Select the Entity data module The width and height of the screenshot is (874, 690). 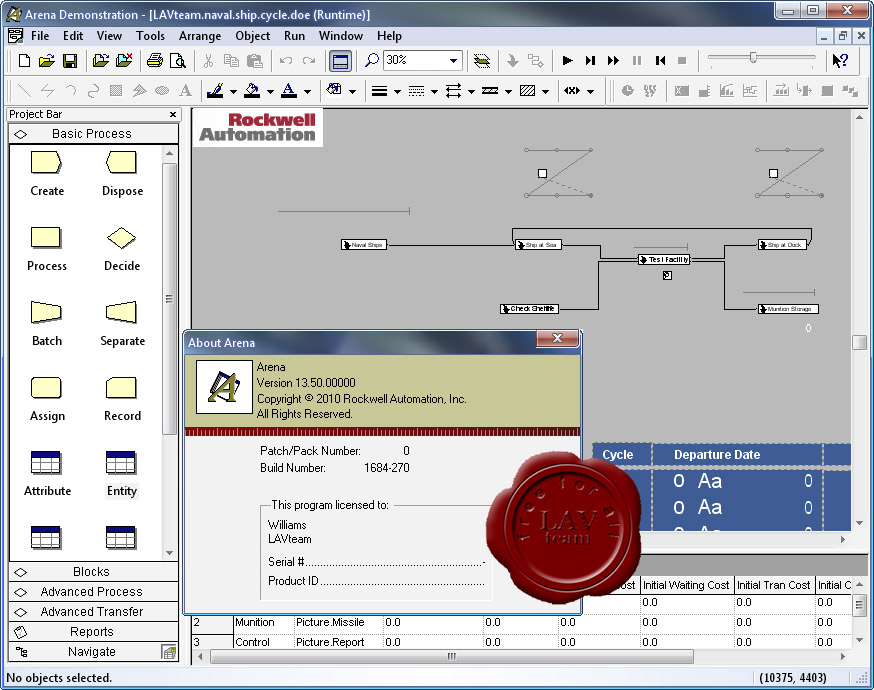tap(122, 474)
